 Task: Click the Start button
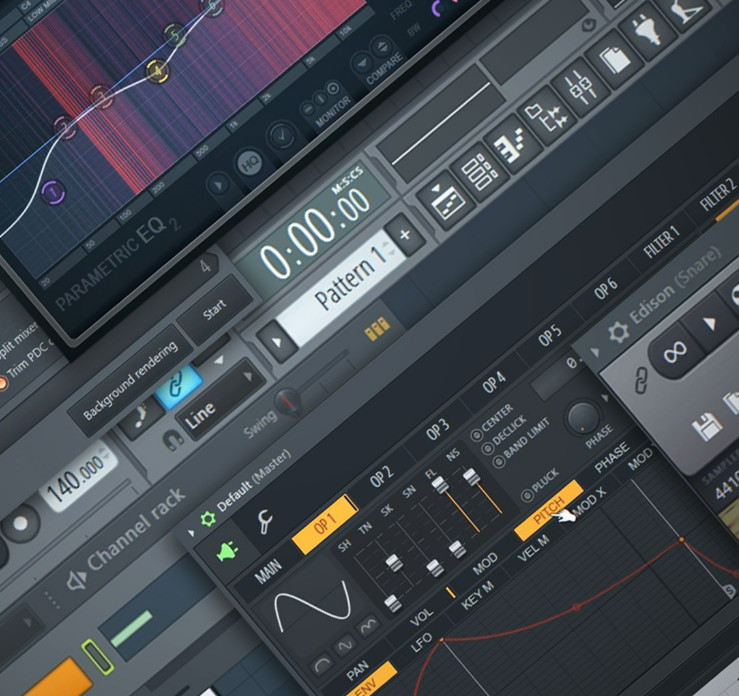click(x=214, y=310)
